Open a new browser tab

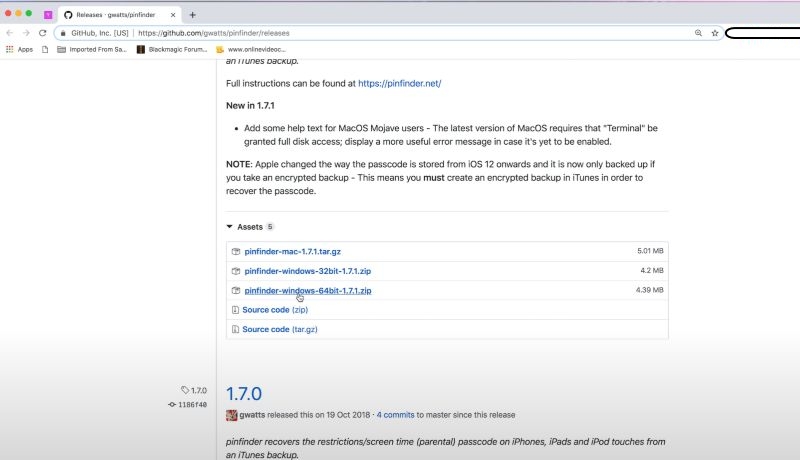click(x=192, y=15)
